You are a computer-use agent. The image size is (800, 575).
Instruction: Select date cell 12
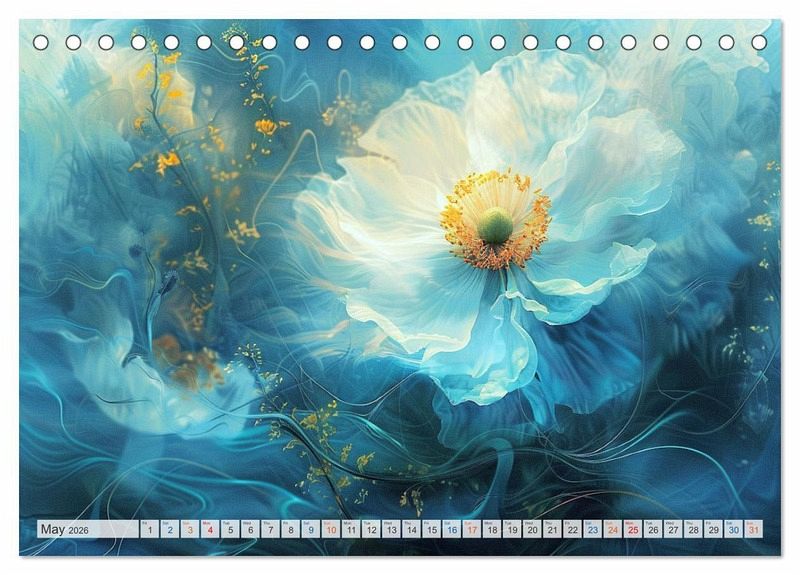coord(371,529)
